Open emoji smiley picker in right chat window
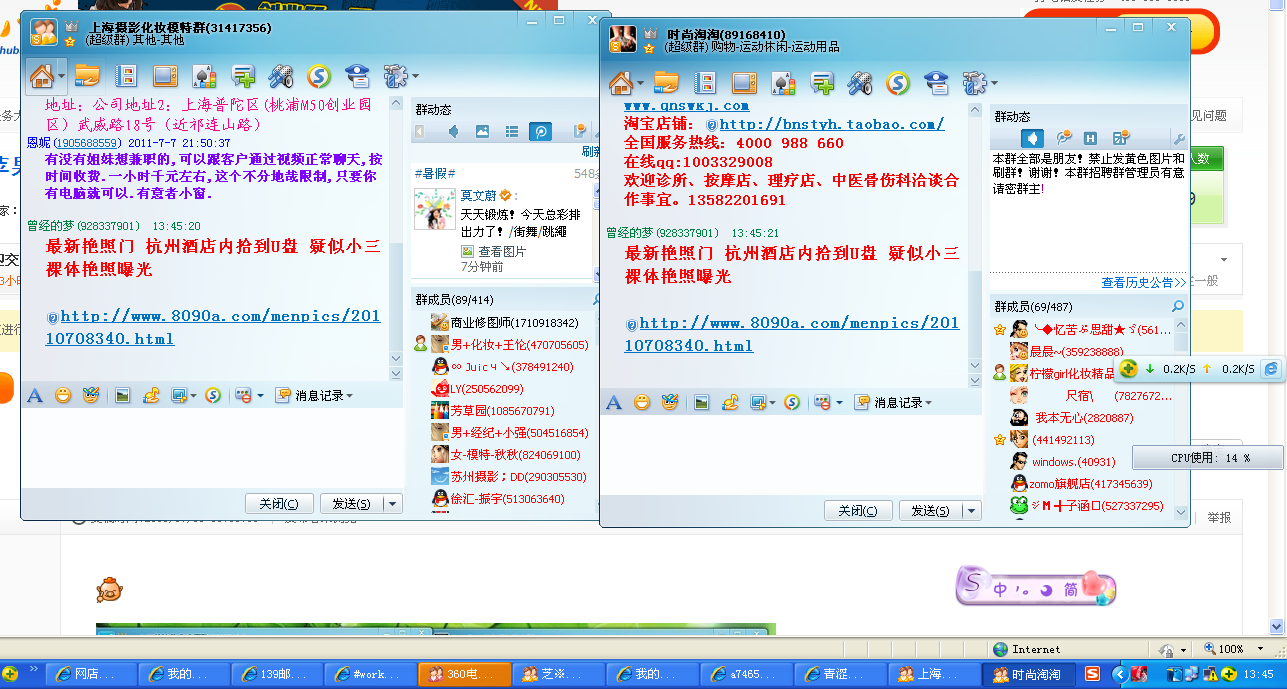The width and height of the screenshot is (1287, 689). pos(642,402)
